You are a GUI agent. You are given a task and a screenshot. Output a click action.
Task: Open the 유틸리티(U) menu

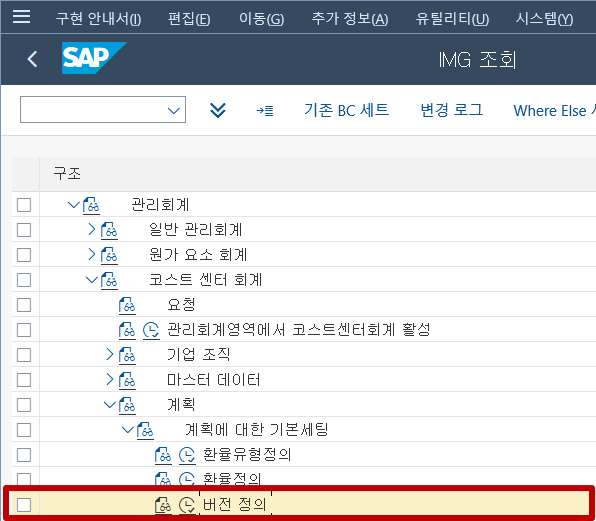click(452, 19)
